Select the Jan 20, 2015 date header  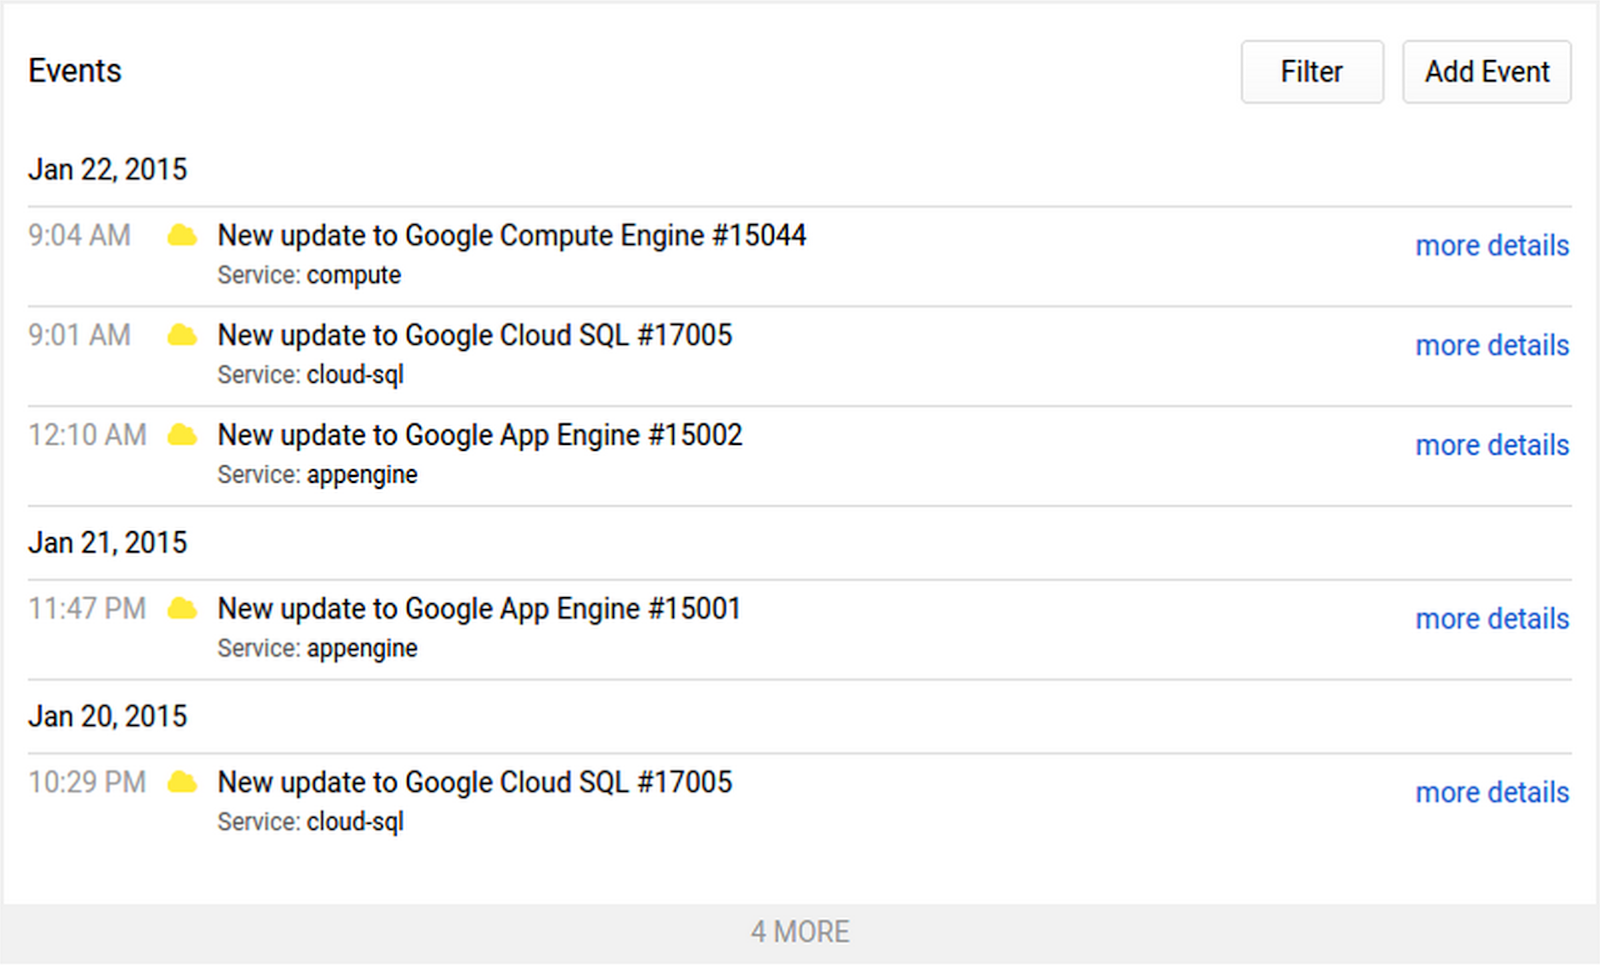[107, 716]
